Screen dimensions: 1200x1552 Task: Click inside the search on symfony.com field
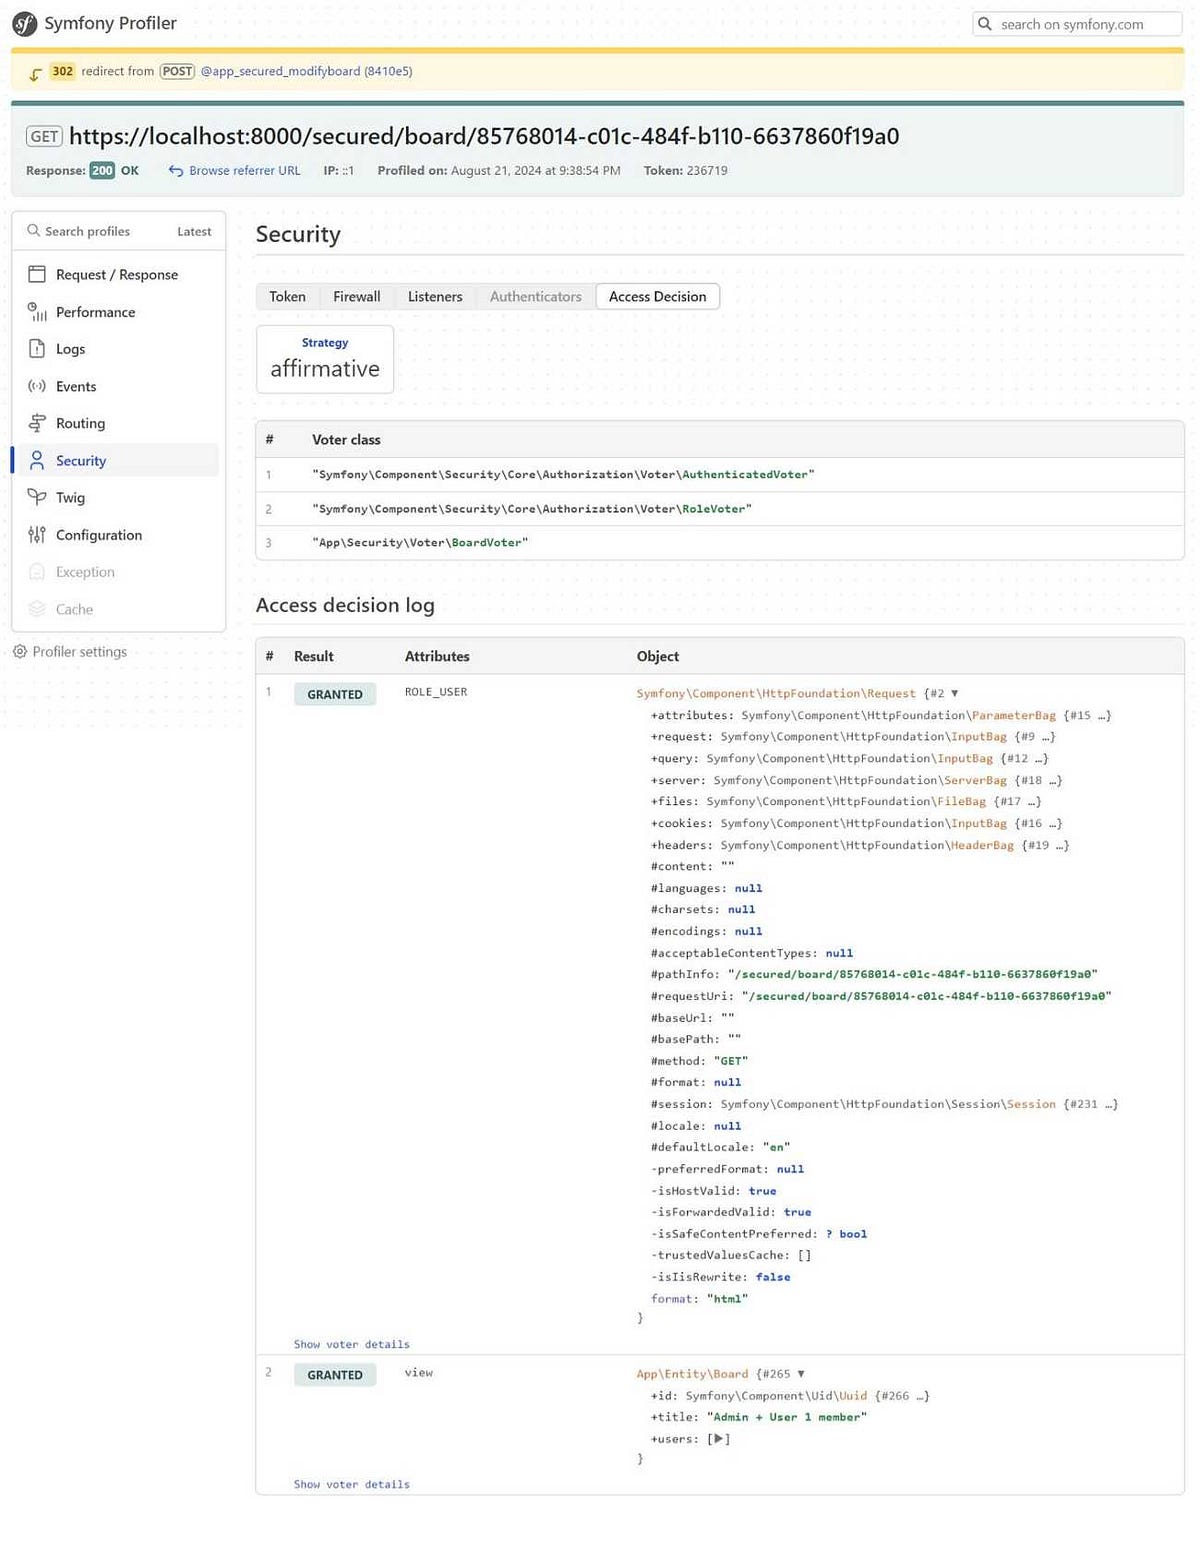tap(1075, 24)
